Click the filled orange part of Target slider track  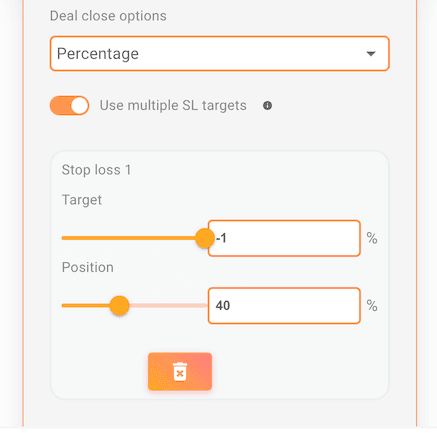129,238
